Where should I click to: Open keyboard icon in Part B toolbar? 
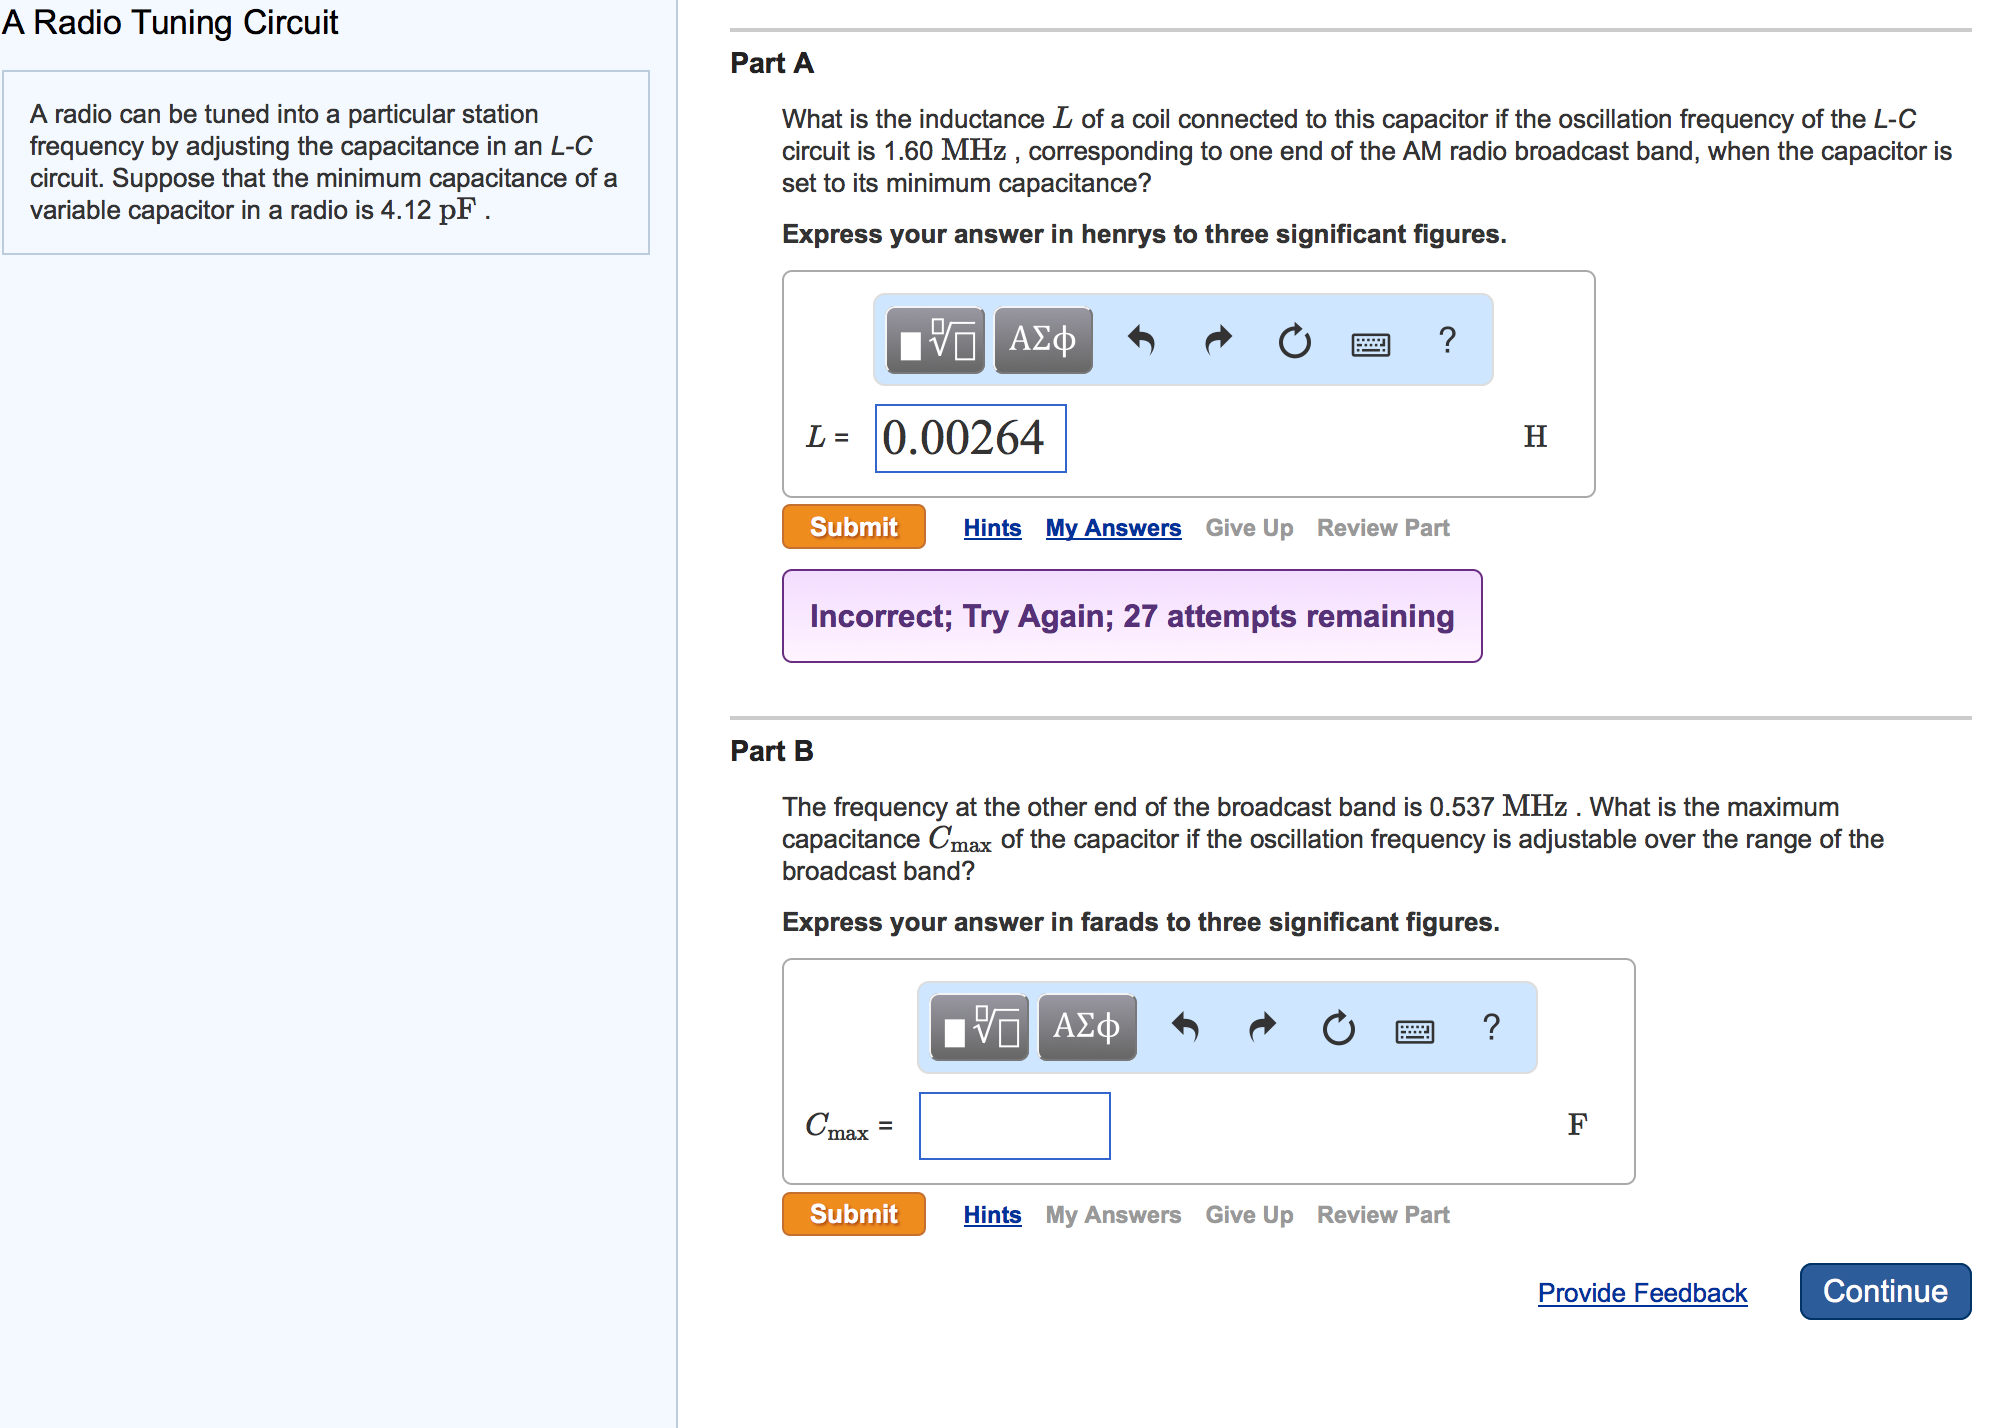[x=1414, y=1031]
